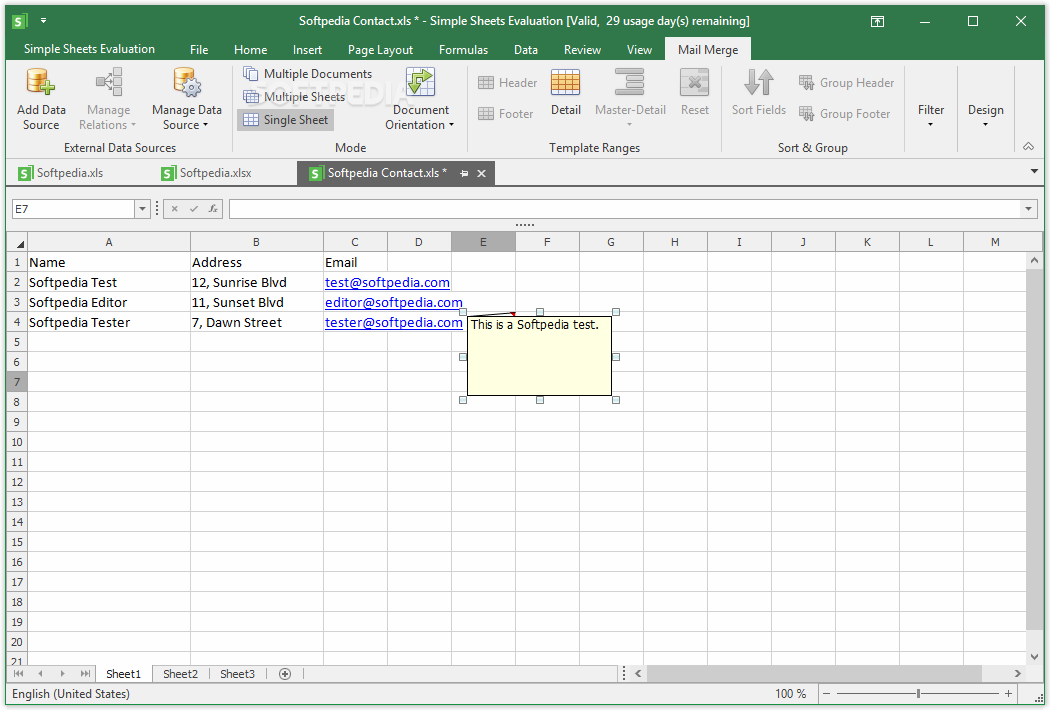Go to last sheet navigation arrow

[x=85, y=674]
